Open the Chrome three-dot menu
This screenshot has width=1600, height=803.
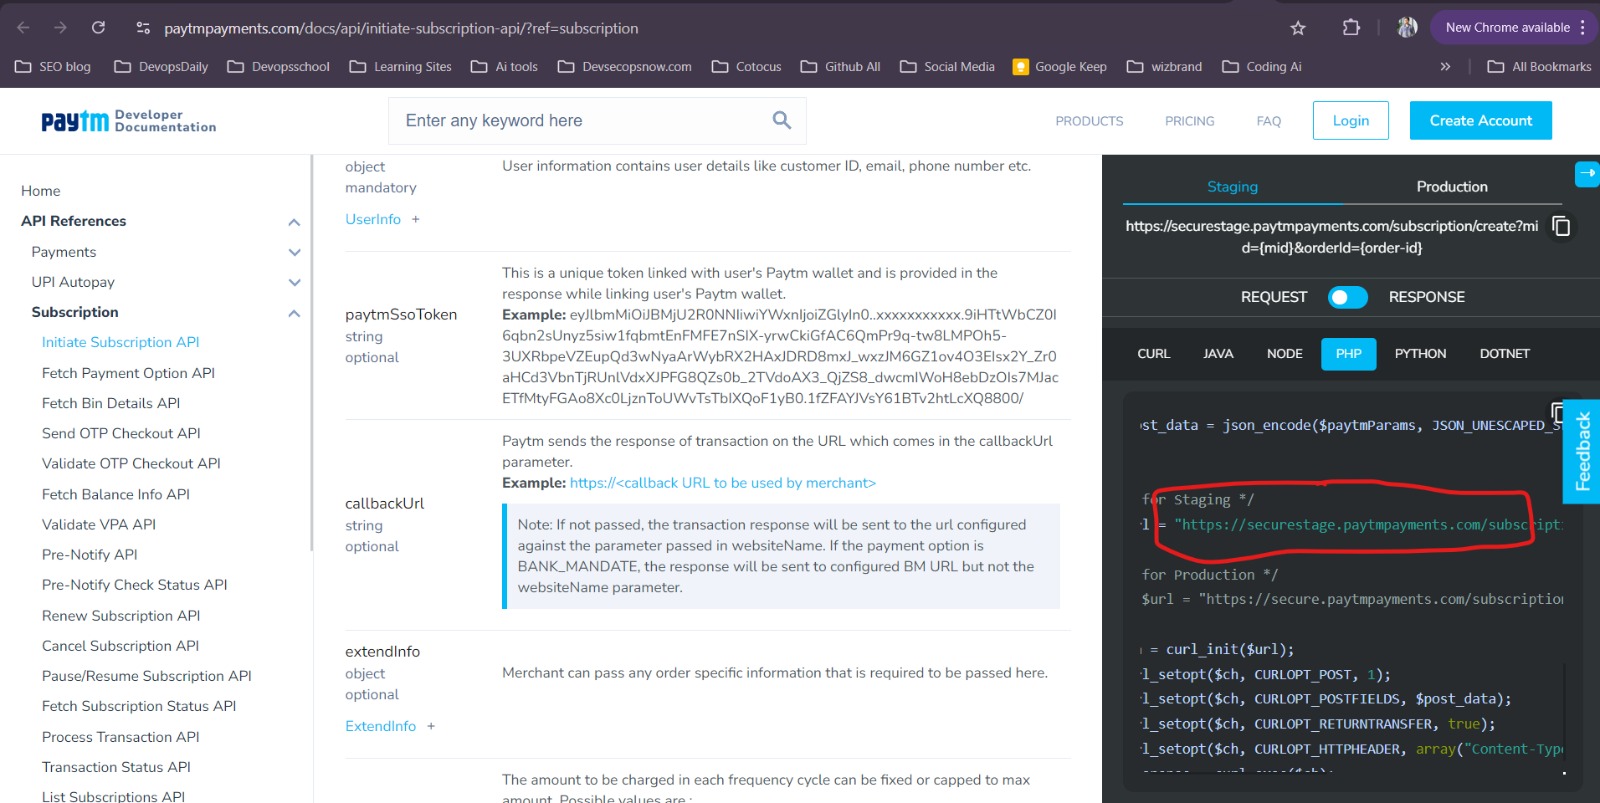[1582, 28]
